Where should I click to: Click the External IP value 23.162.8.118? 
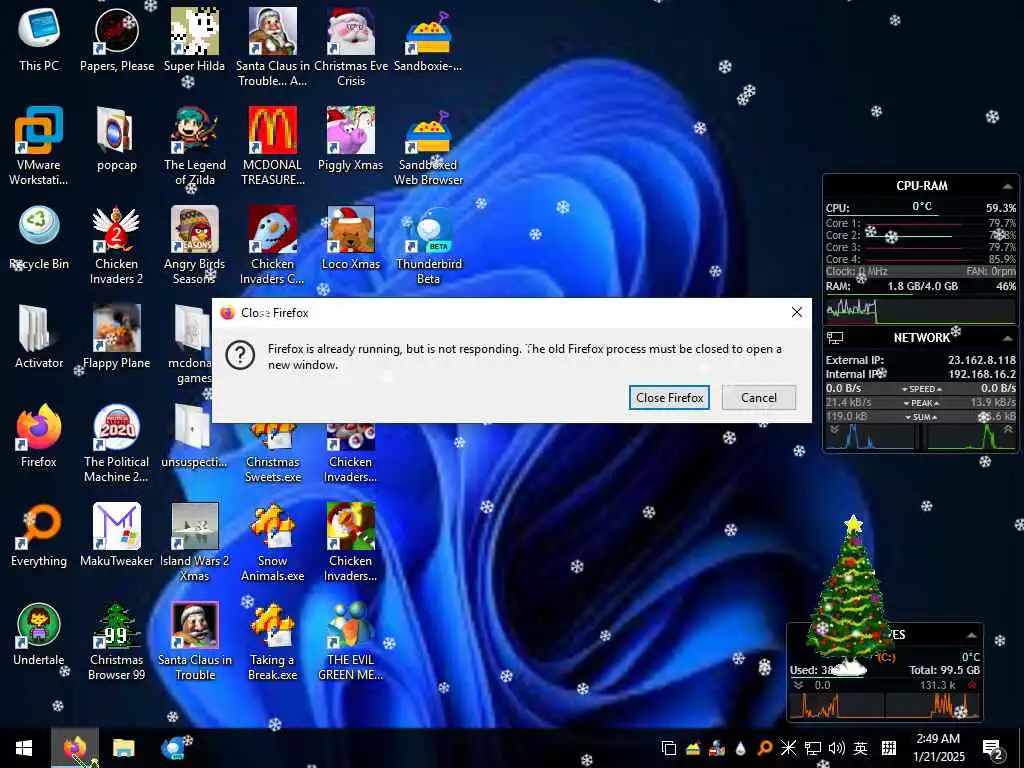[982, 360]
